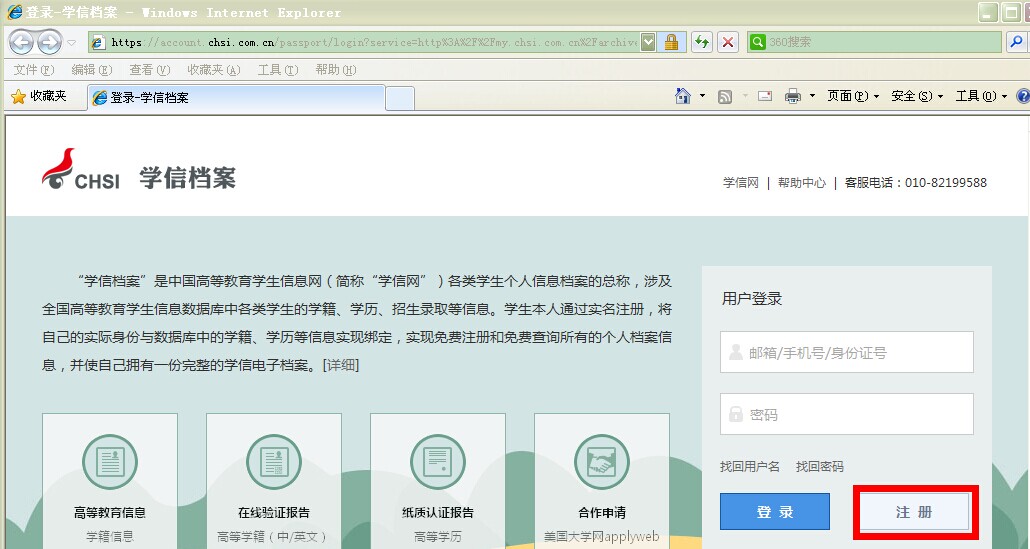Open the 编辑(E) menu

click(x=91, y=70)
